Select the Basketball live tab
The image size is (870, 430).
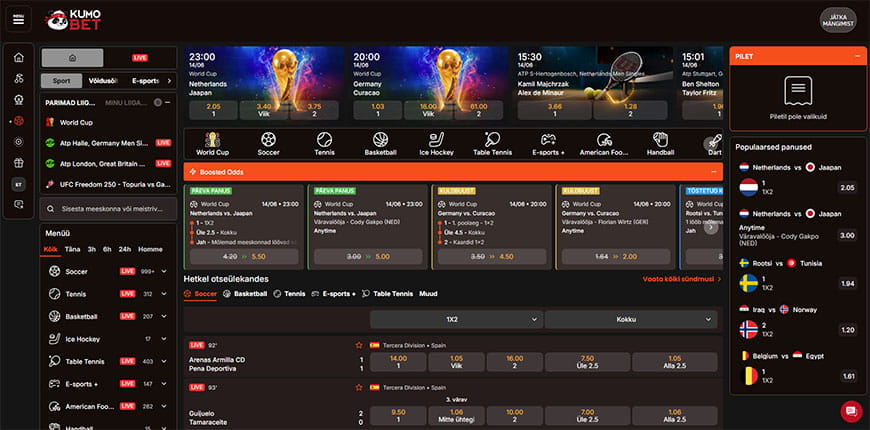point(245,294)
